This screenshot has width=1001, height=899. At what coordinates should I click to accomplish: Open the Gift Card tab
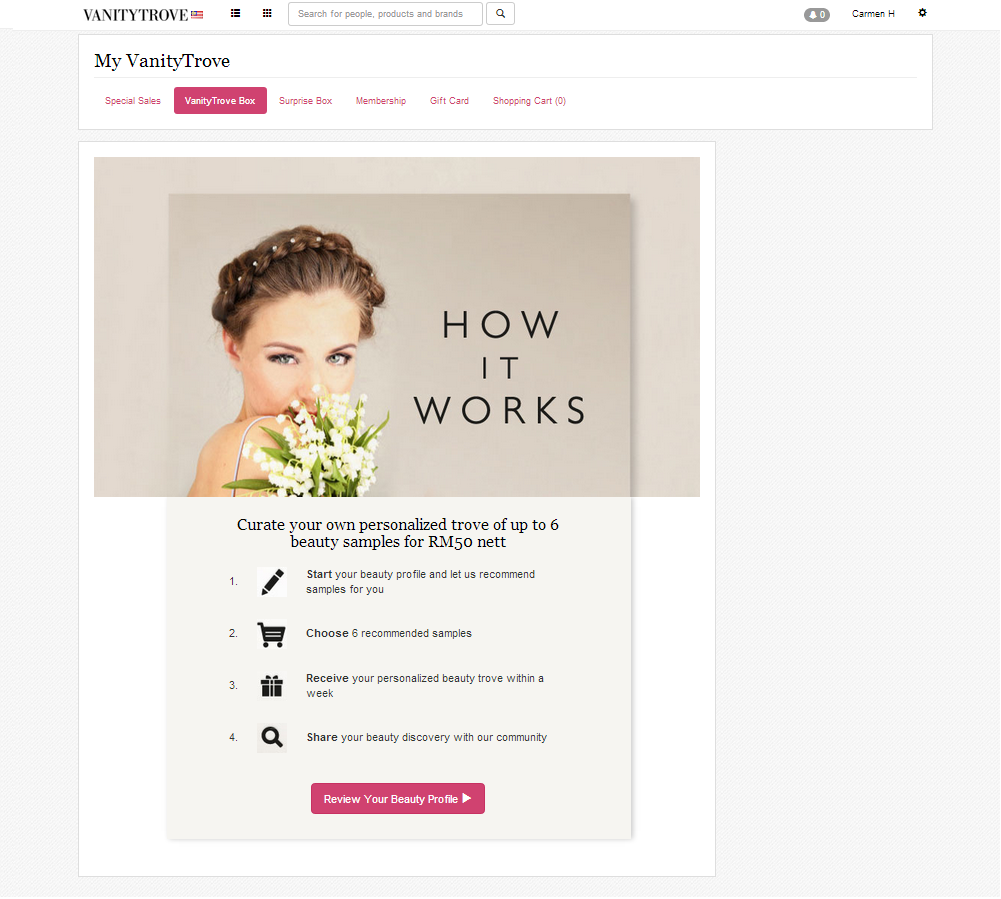click(x=449, y=101)
